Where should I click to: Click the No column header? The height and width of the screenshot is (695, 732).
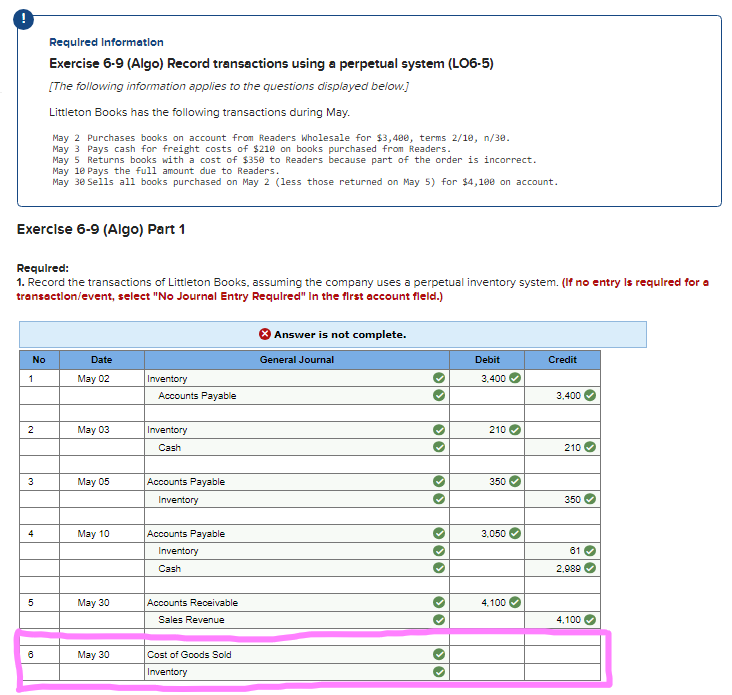click(39, 360)
